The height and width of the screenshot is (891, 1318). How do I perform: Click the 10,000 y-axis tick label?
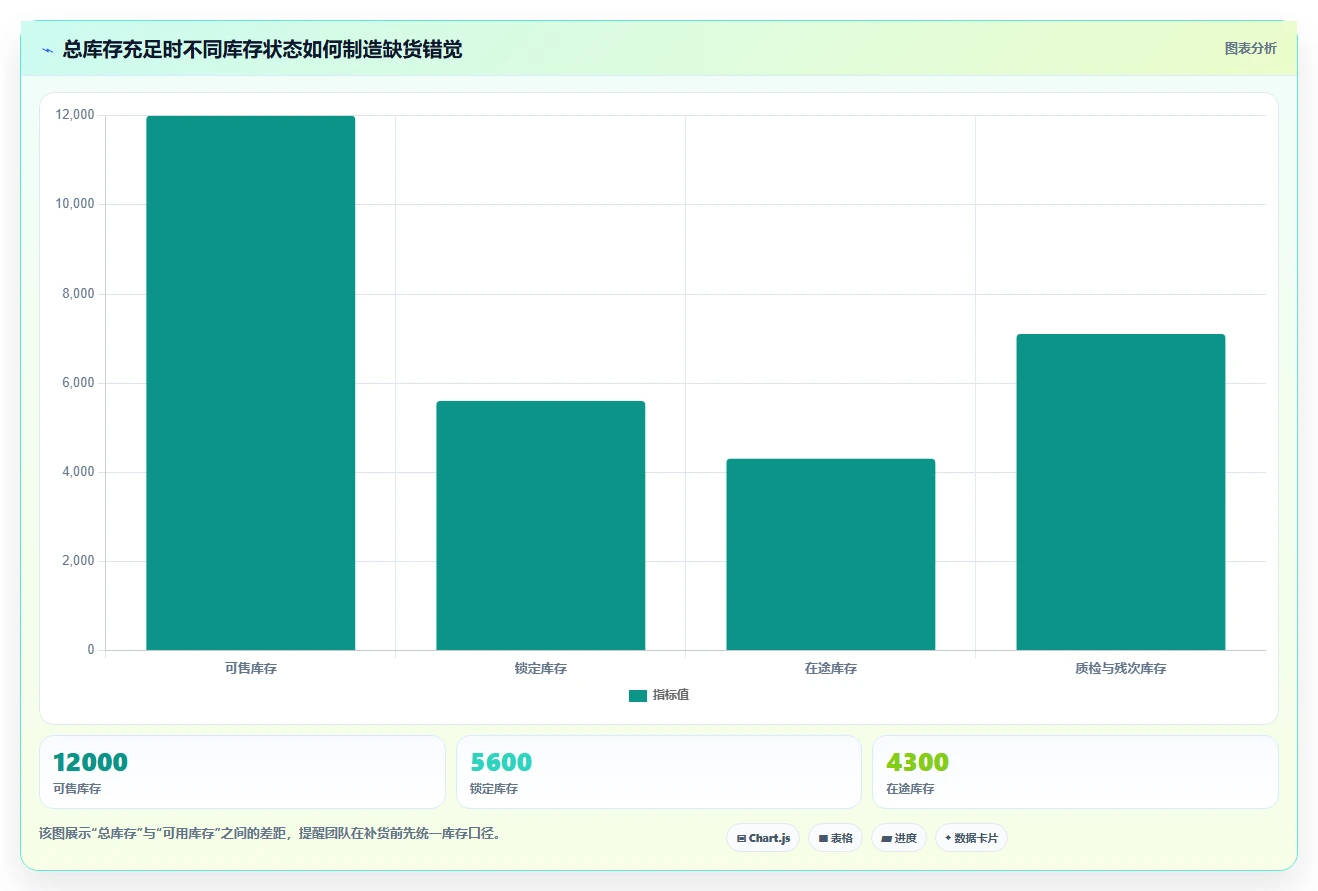tap(76, 204)
